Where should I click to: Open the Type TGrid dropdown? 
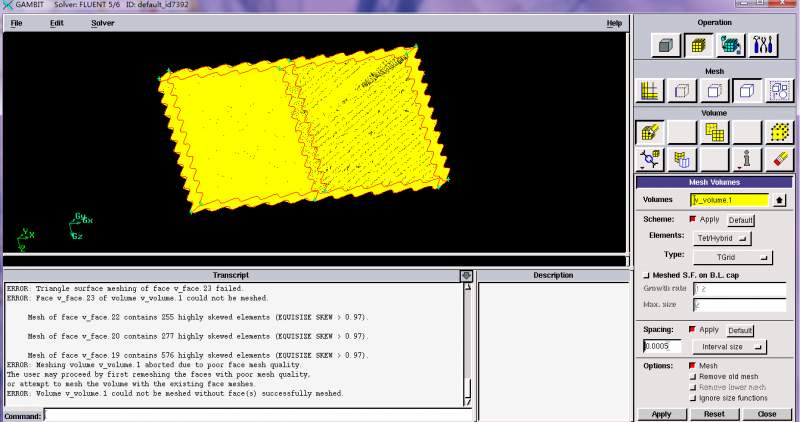pyautogui.click(x=733, y=258)
